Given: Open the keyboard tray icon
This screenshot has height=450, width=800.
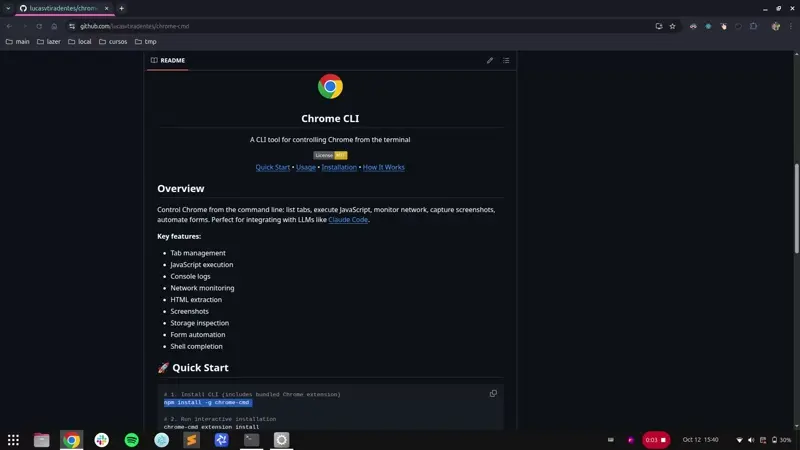Looking at the screenshot, I should pos(611,440).
